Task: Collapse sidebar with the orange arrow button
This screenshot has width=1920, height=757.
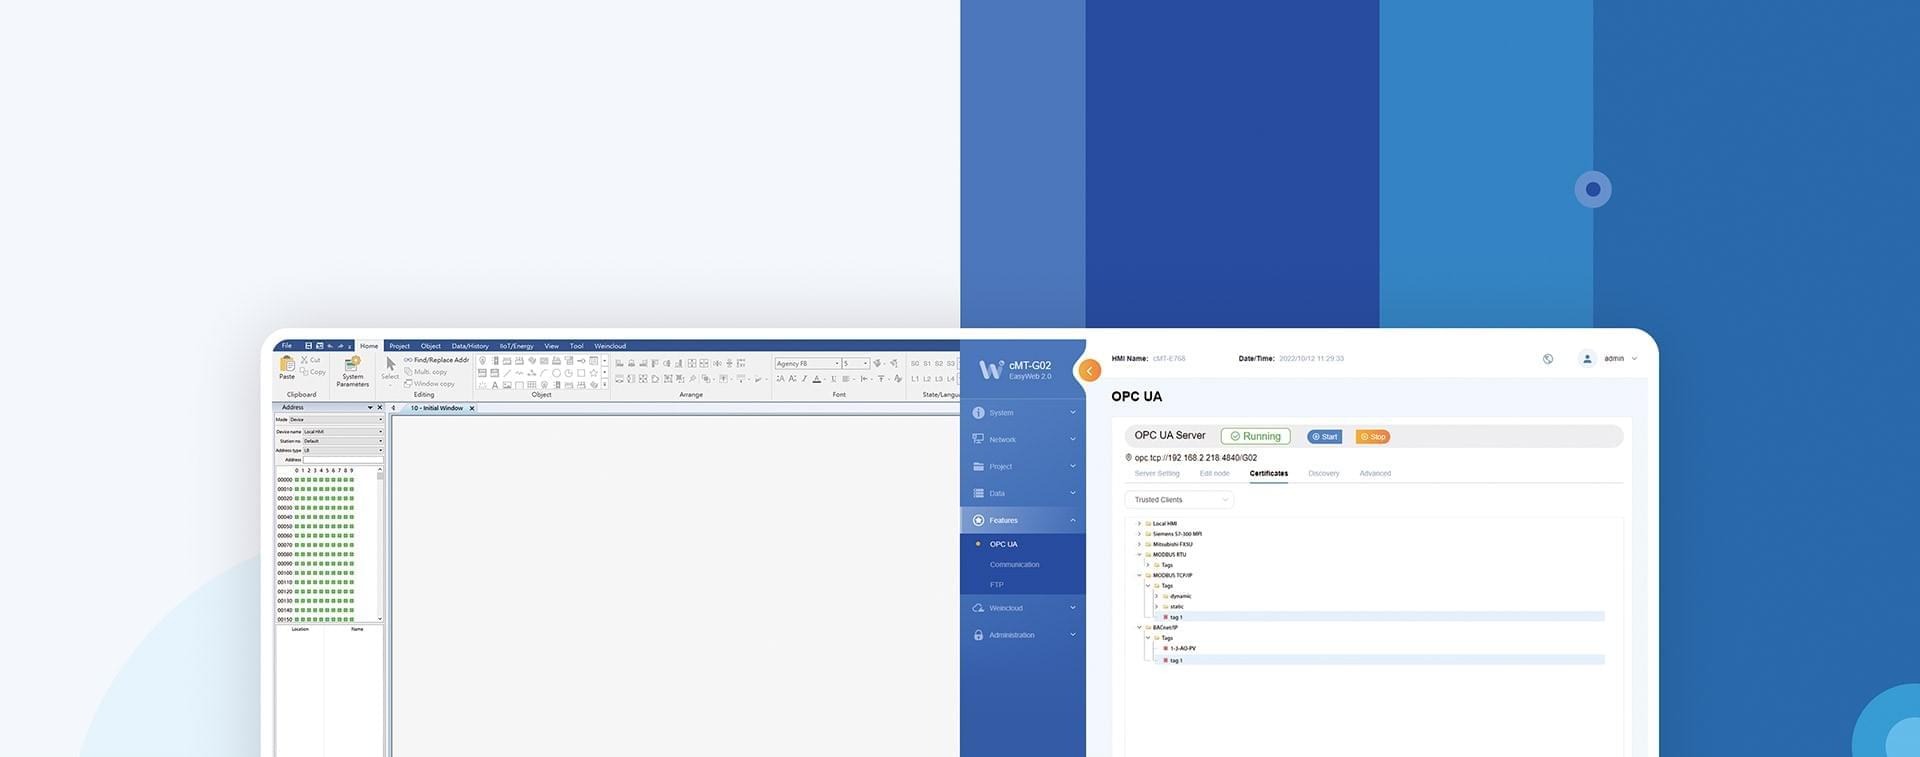Action: point(1089,371)
